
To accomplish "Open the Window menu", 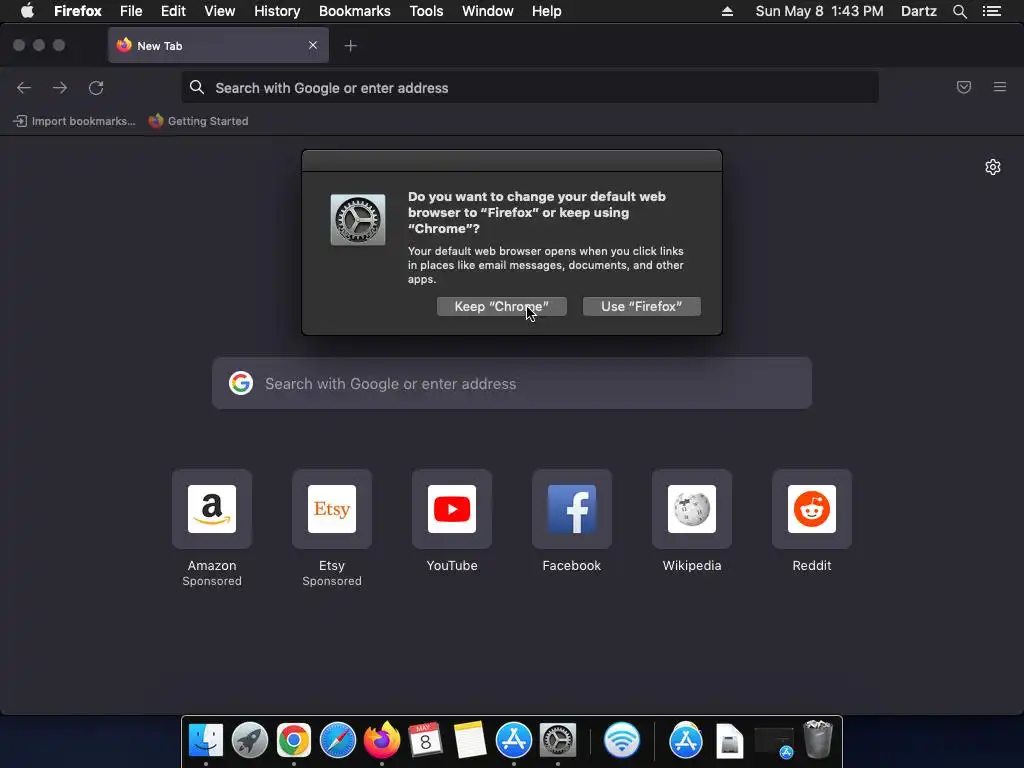I will point(488,11).
